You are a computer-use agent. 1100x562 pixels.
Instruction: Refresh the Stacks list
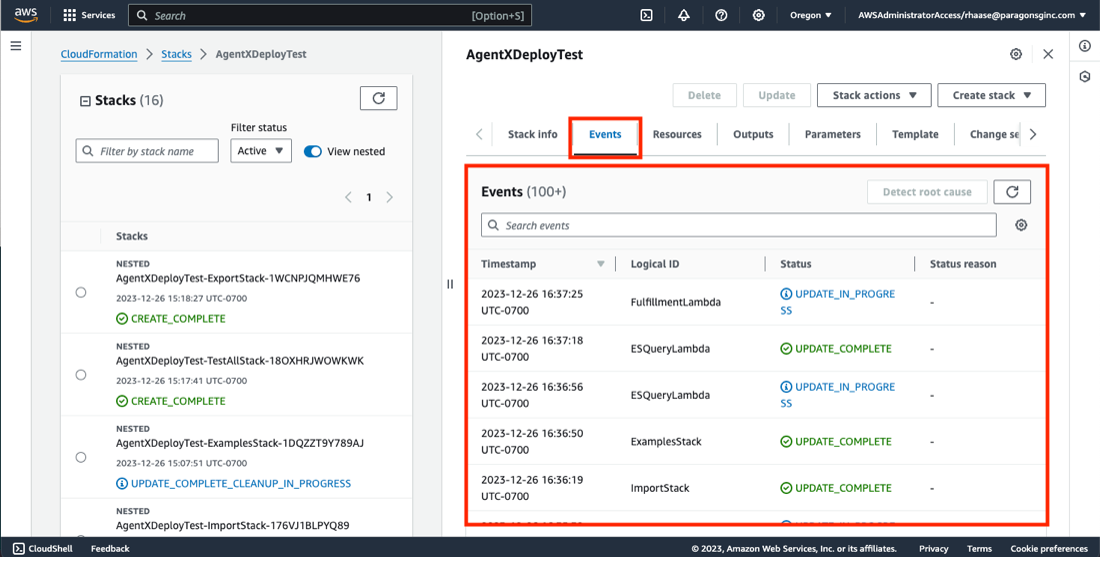379,98
